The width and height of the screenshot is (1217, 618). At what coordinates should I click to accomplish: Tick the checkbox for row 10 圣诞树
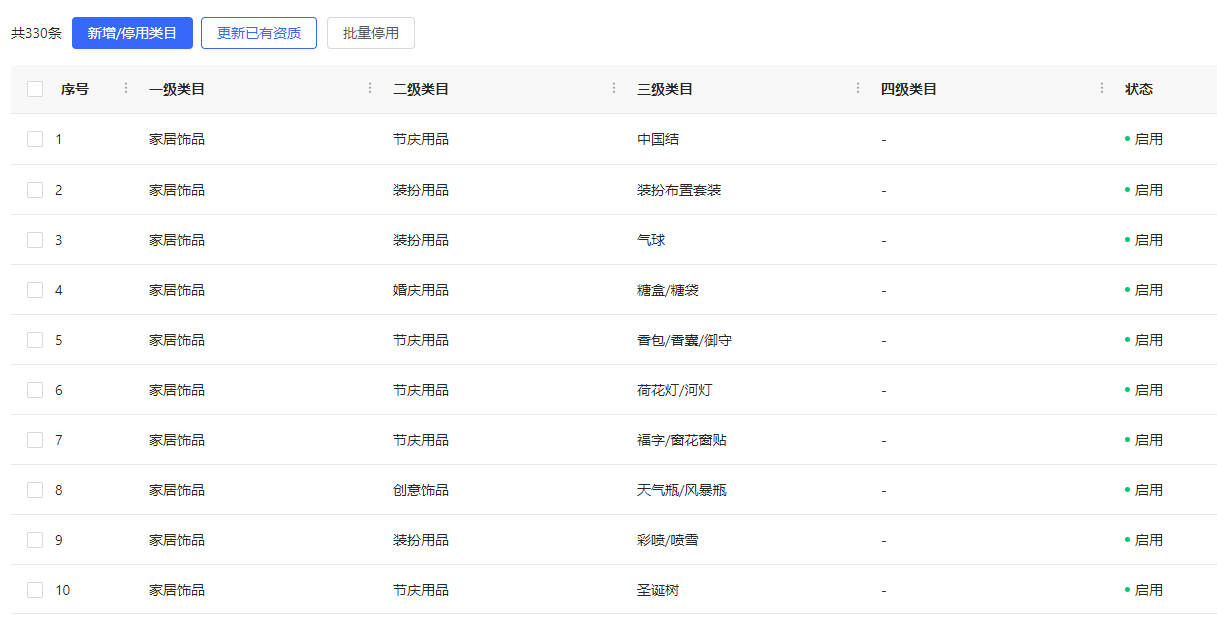tap(35, 590)
